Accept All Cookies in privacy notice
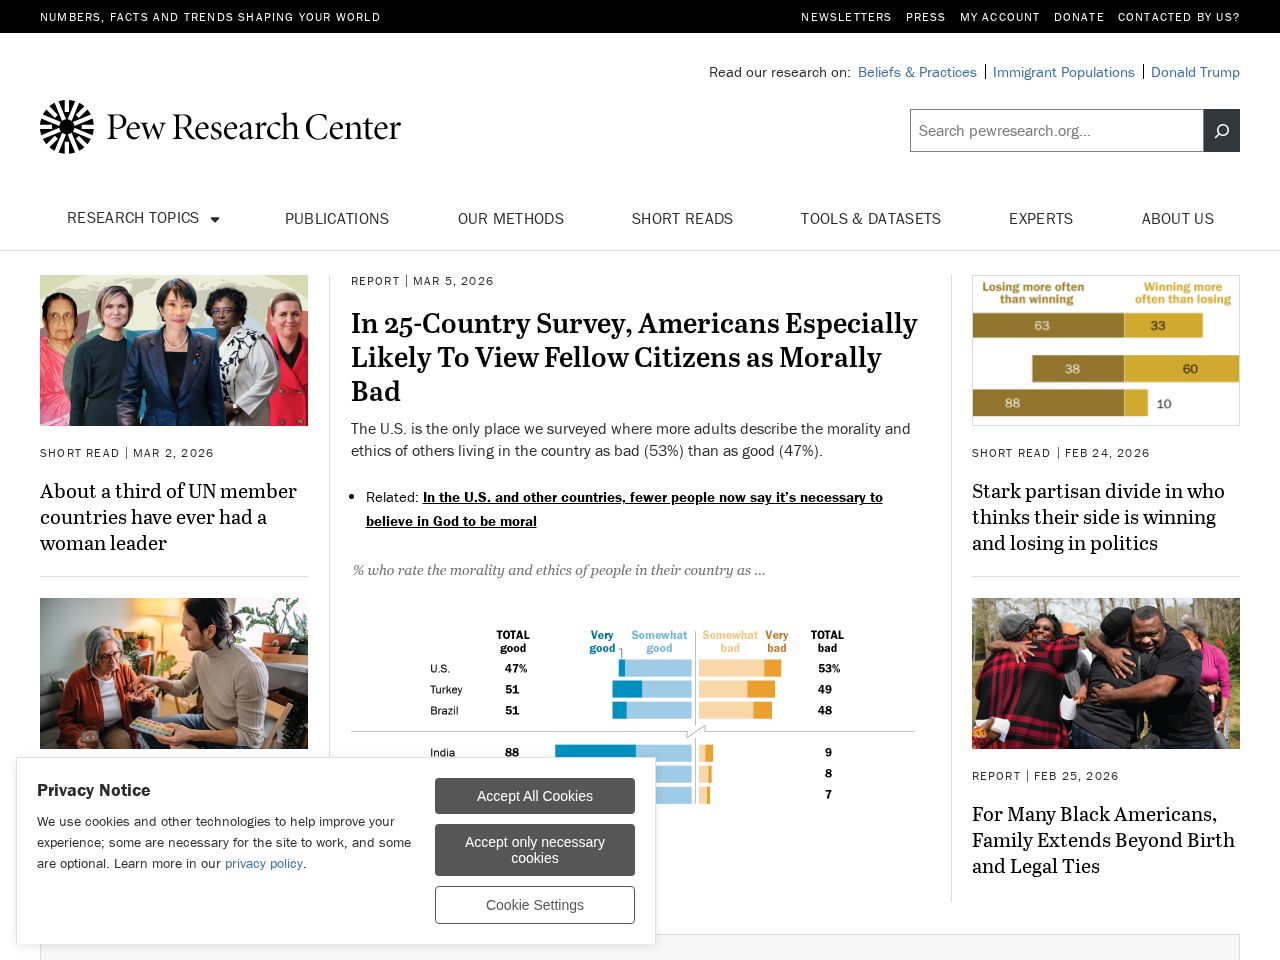This screenshot has width=1280, height=960. click(535, 796)
